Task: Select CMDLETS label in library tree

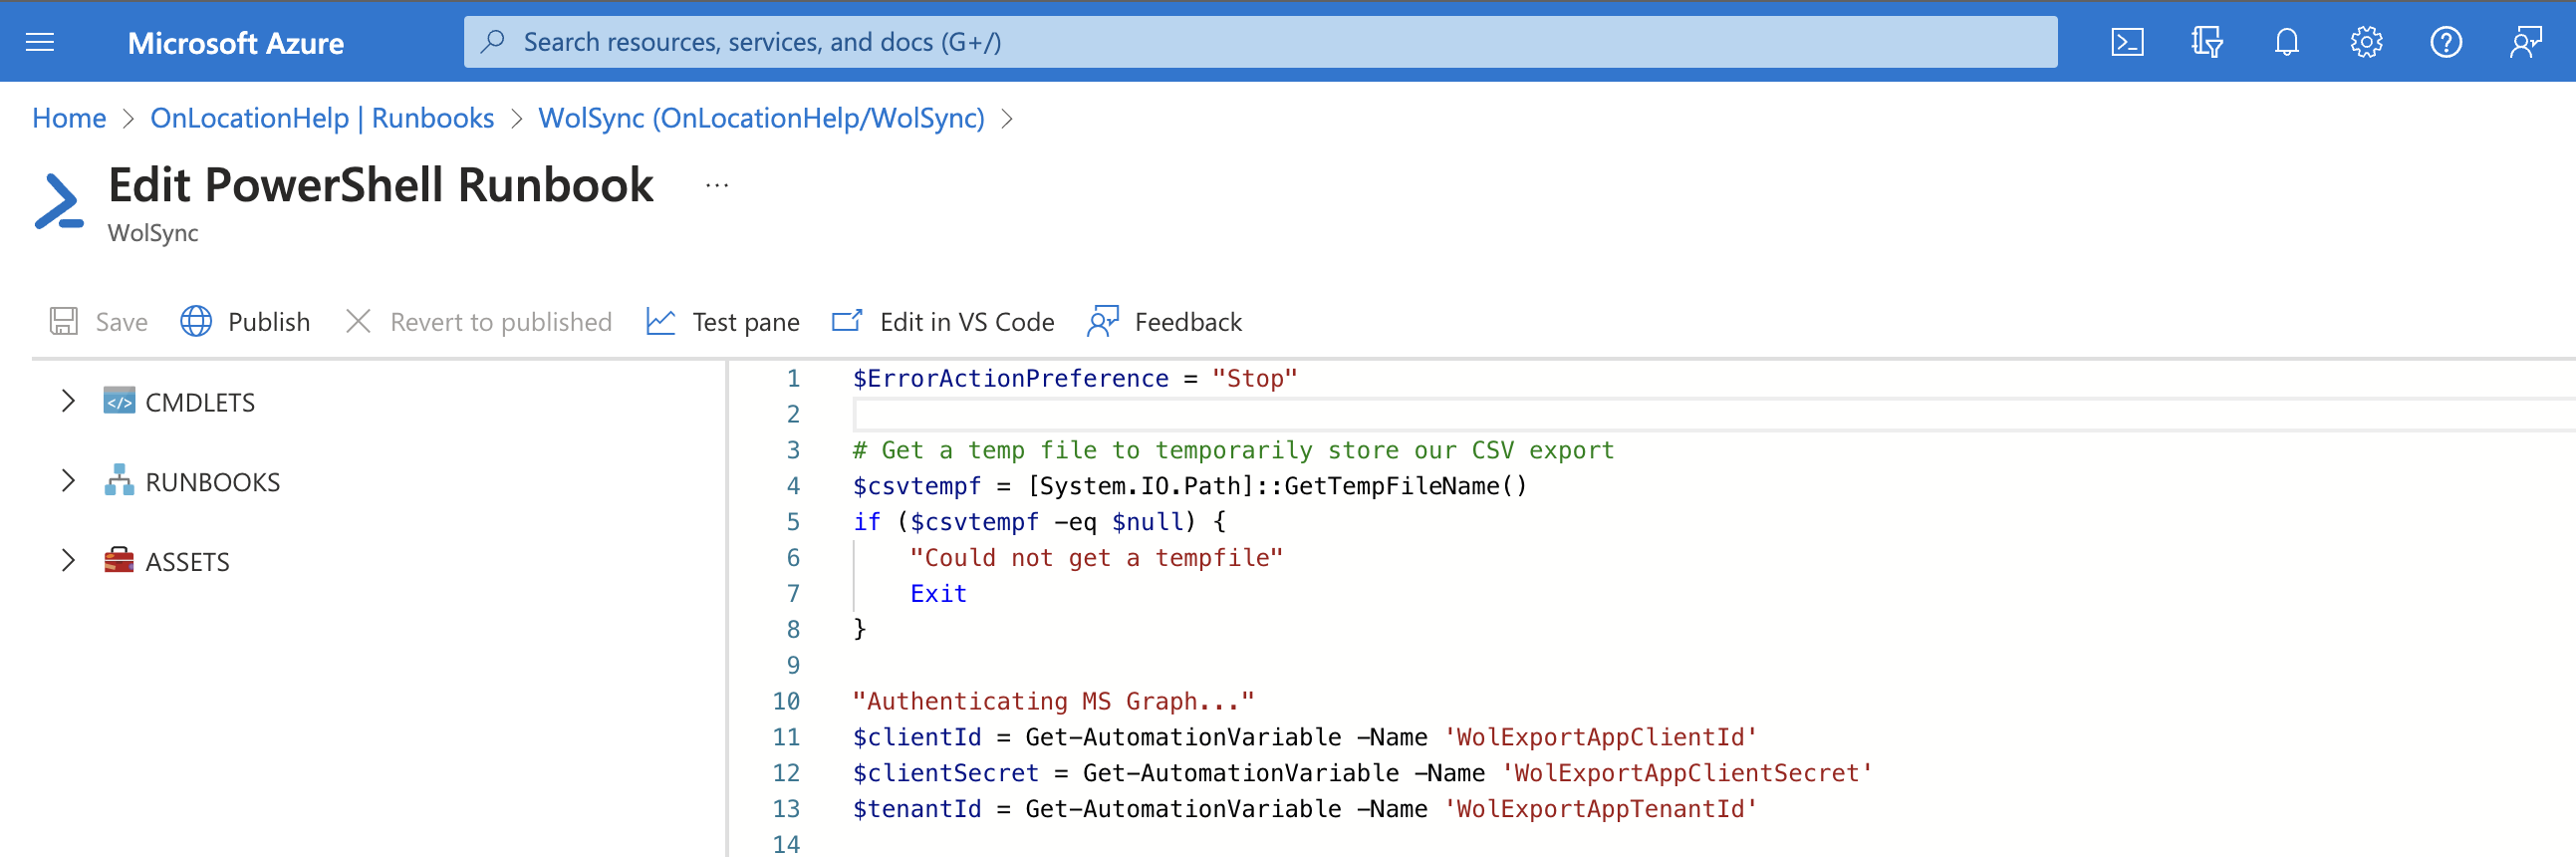Action: click(200, 402)
